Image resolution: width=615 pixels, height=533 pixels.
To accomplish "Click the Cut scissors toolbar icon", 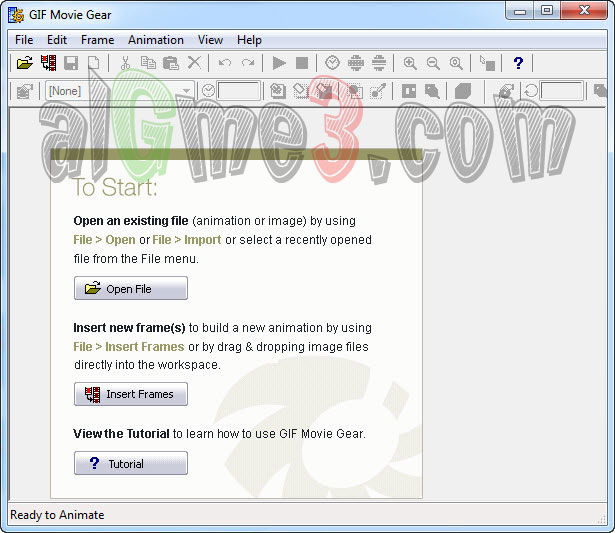I will click(x=125, y=63).
